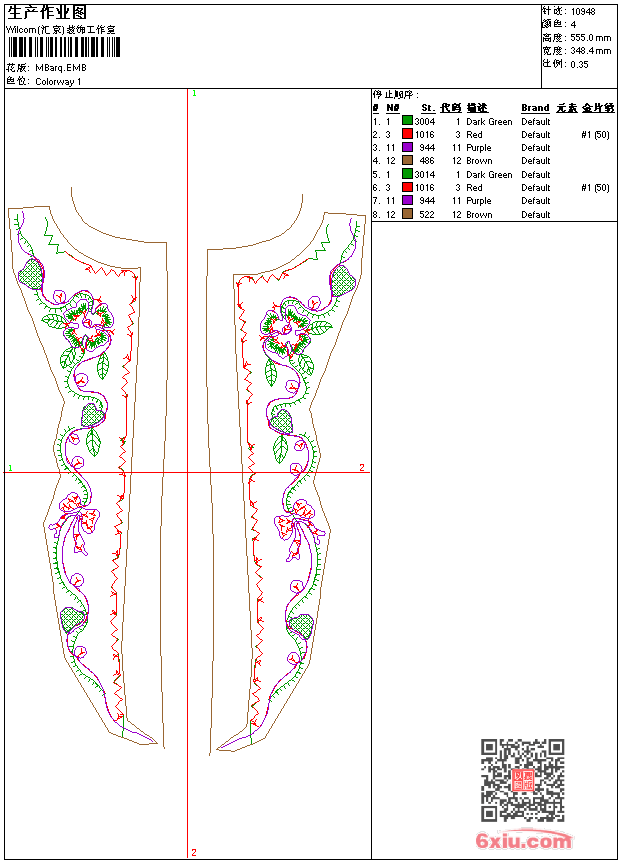Click the stitch count 3004

click(x=425, y=121)
